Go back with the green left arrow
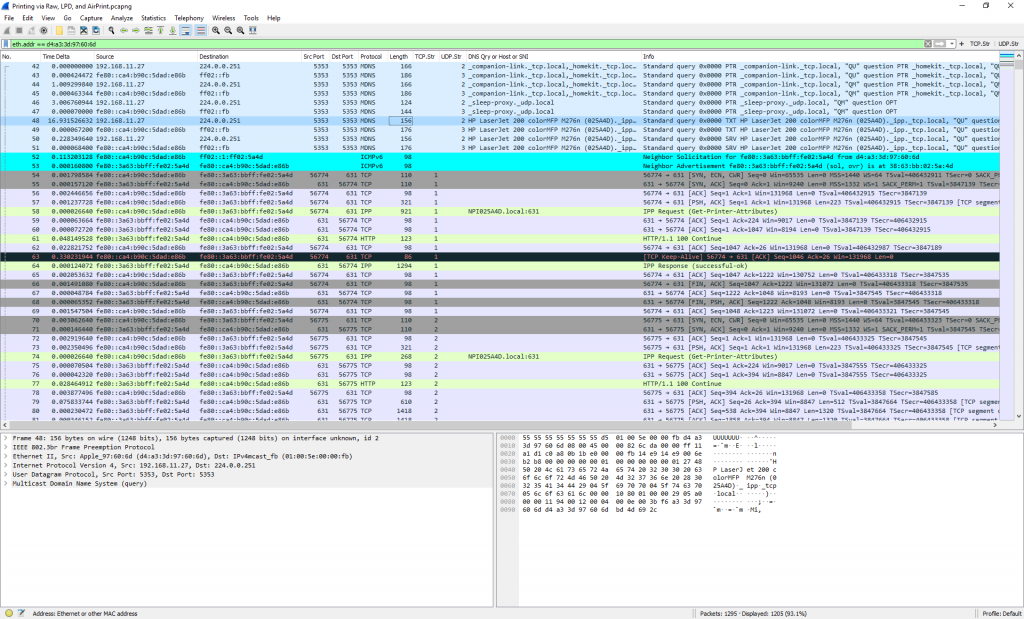 pyautogui.click(x=122, y=31)
